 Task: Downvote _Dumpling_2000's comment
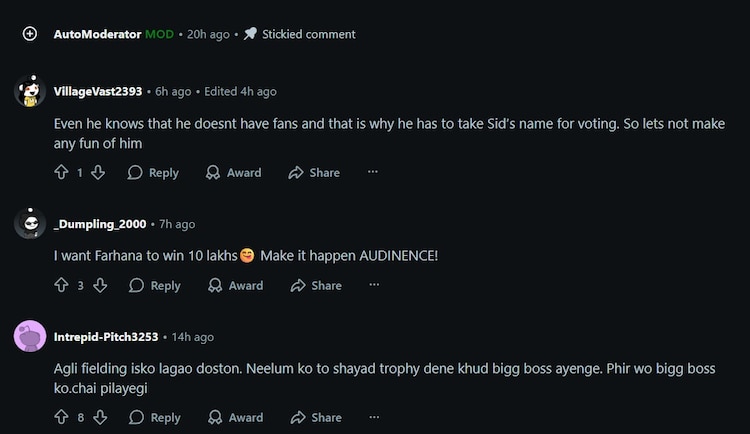coord(100,286)
